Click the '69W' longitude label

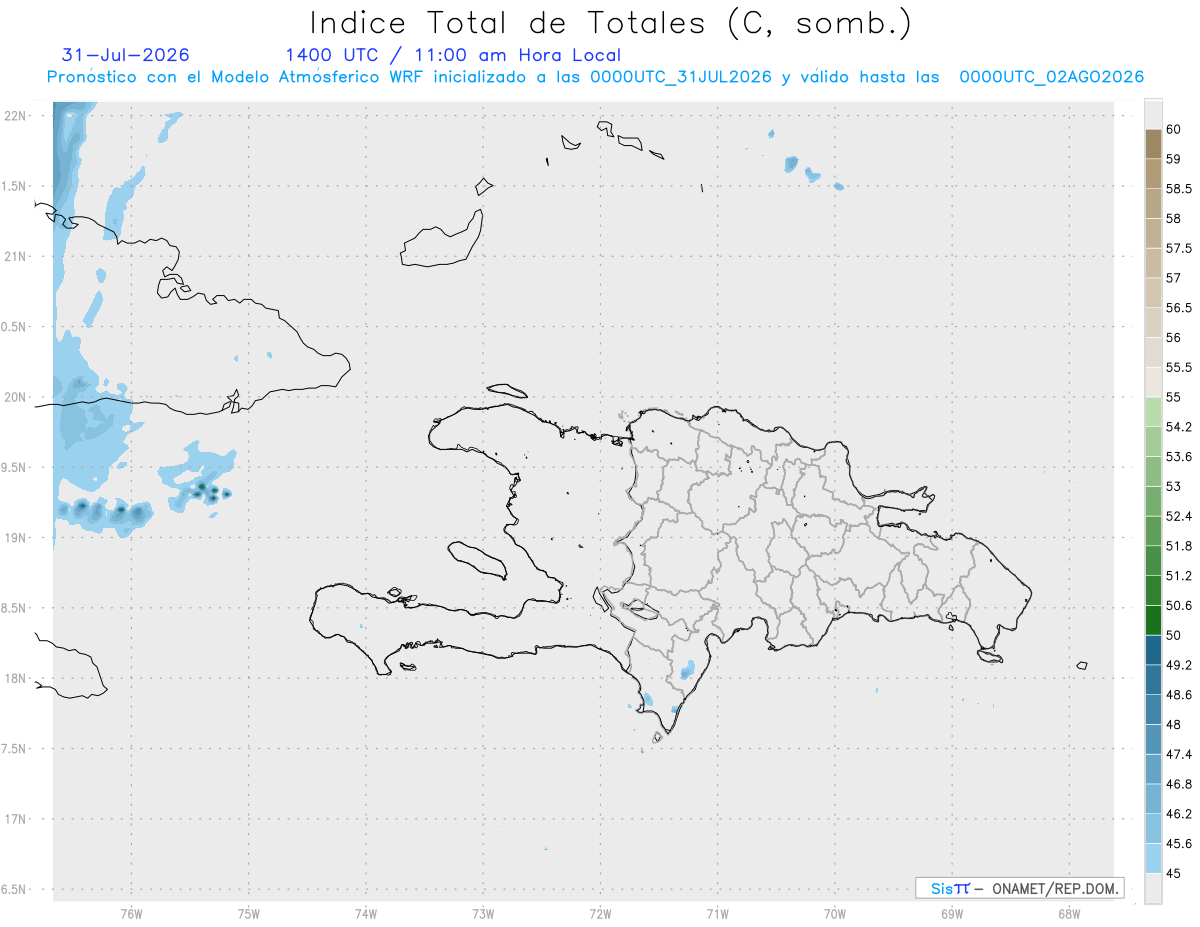click(952, 913)
